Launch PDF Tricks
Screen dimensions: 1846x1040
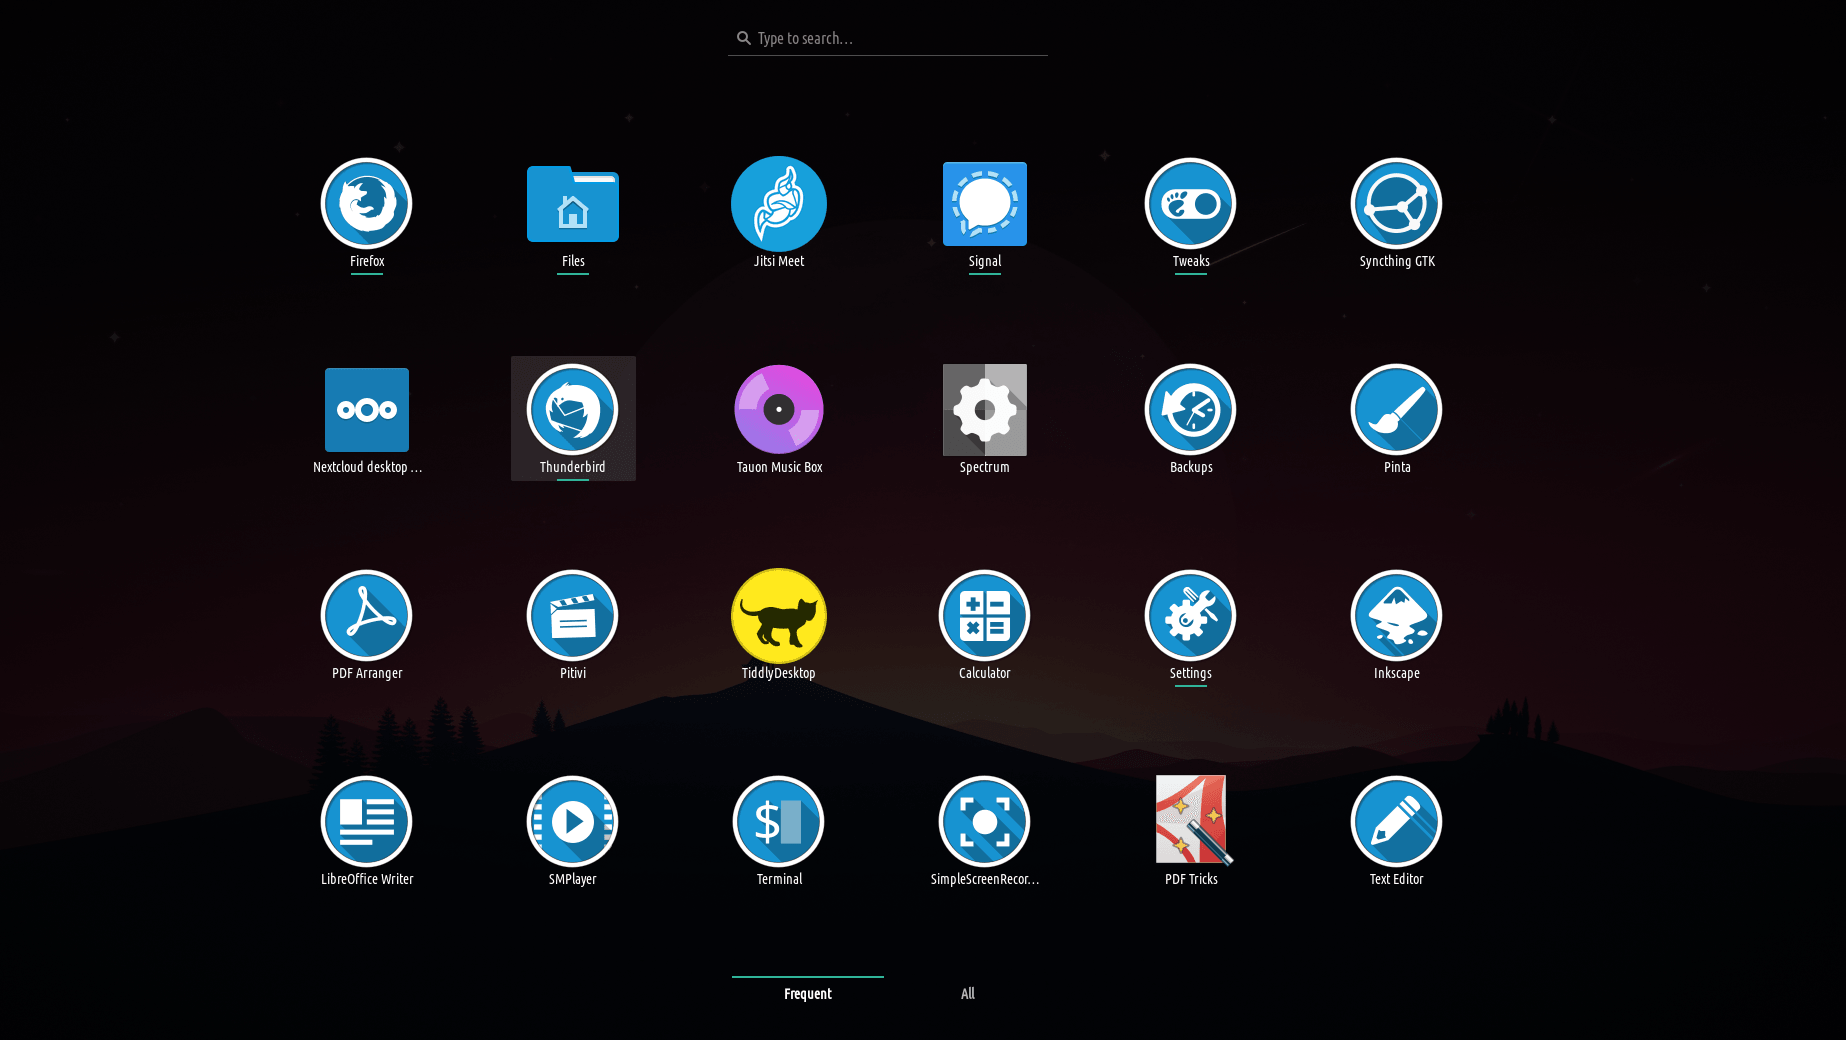point(1190,822)
